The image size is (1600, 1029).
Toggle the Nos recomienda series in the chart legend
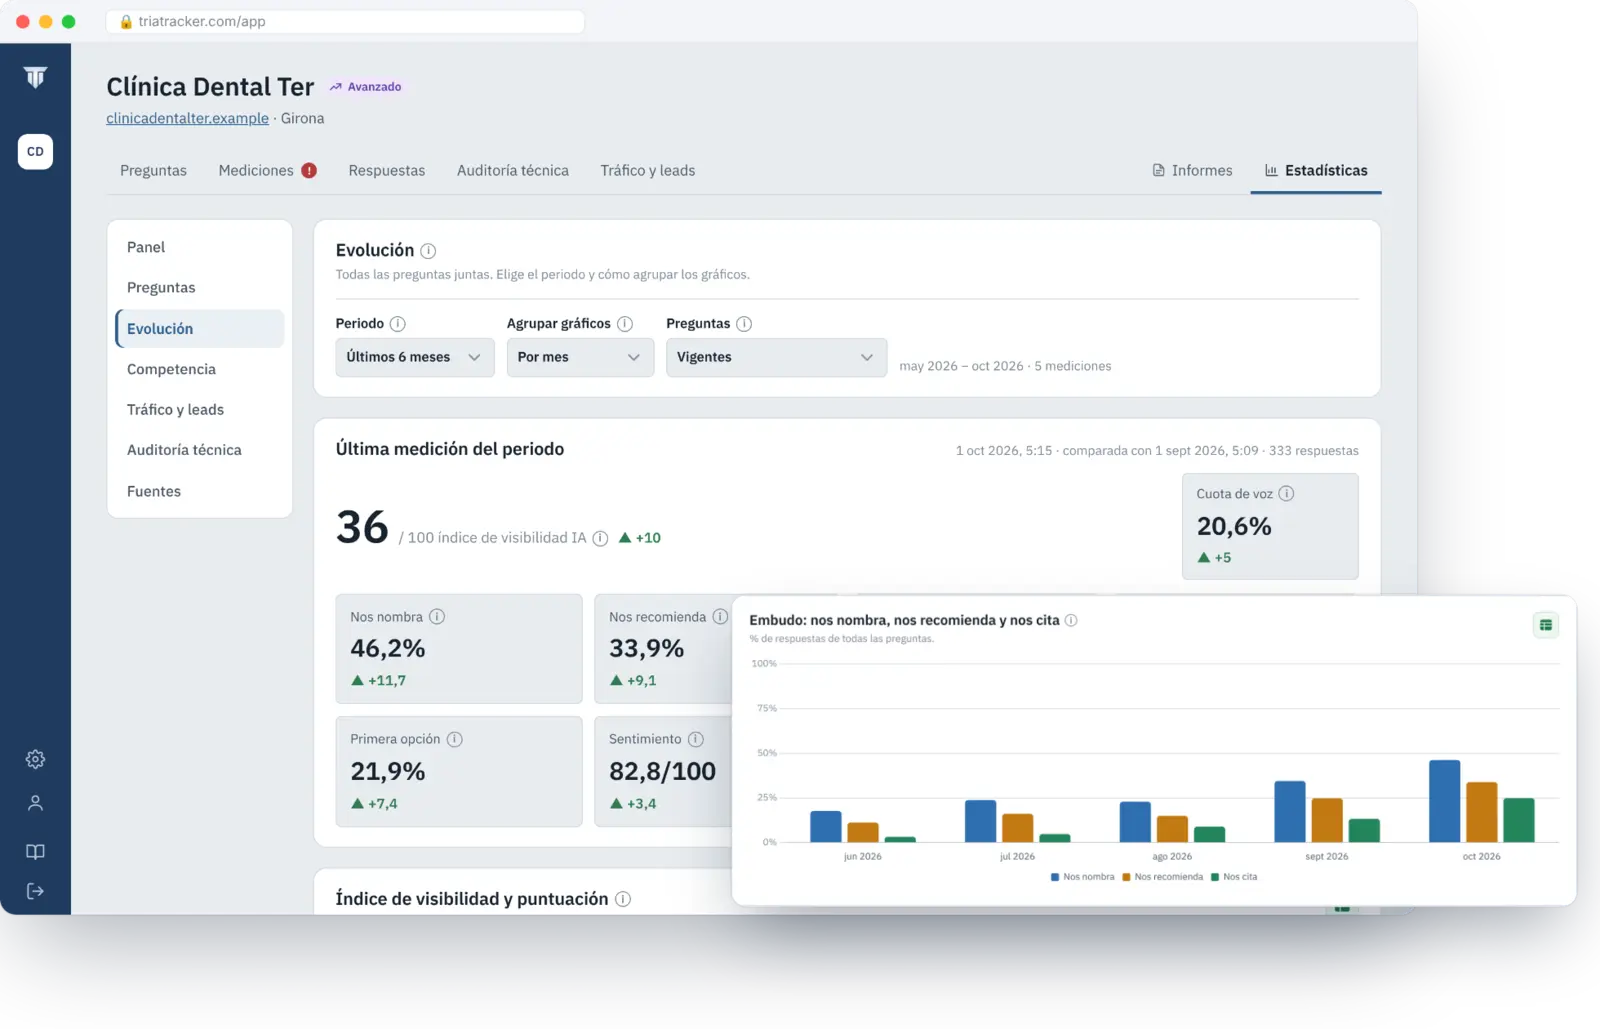1162,877
